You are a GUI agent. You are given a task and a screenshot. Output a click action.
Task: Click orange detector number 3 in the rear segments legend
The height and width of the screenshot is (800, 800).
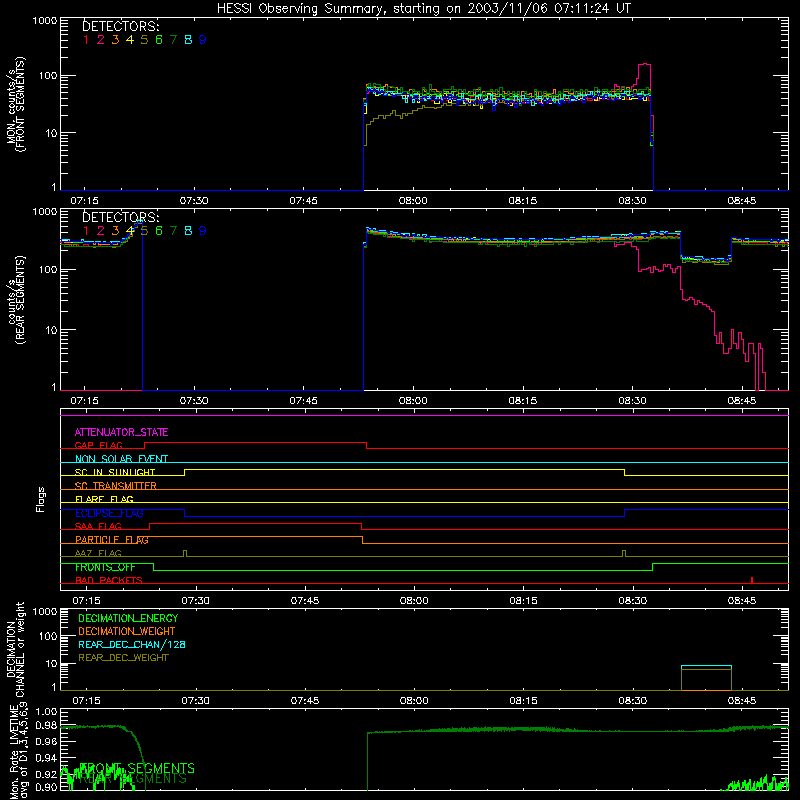point(115,231)
